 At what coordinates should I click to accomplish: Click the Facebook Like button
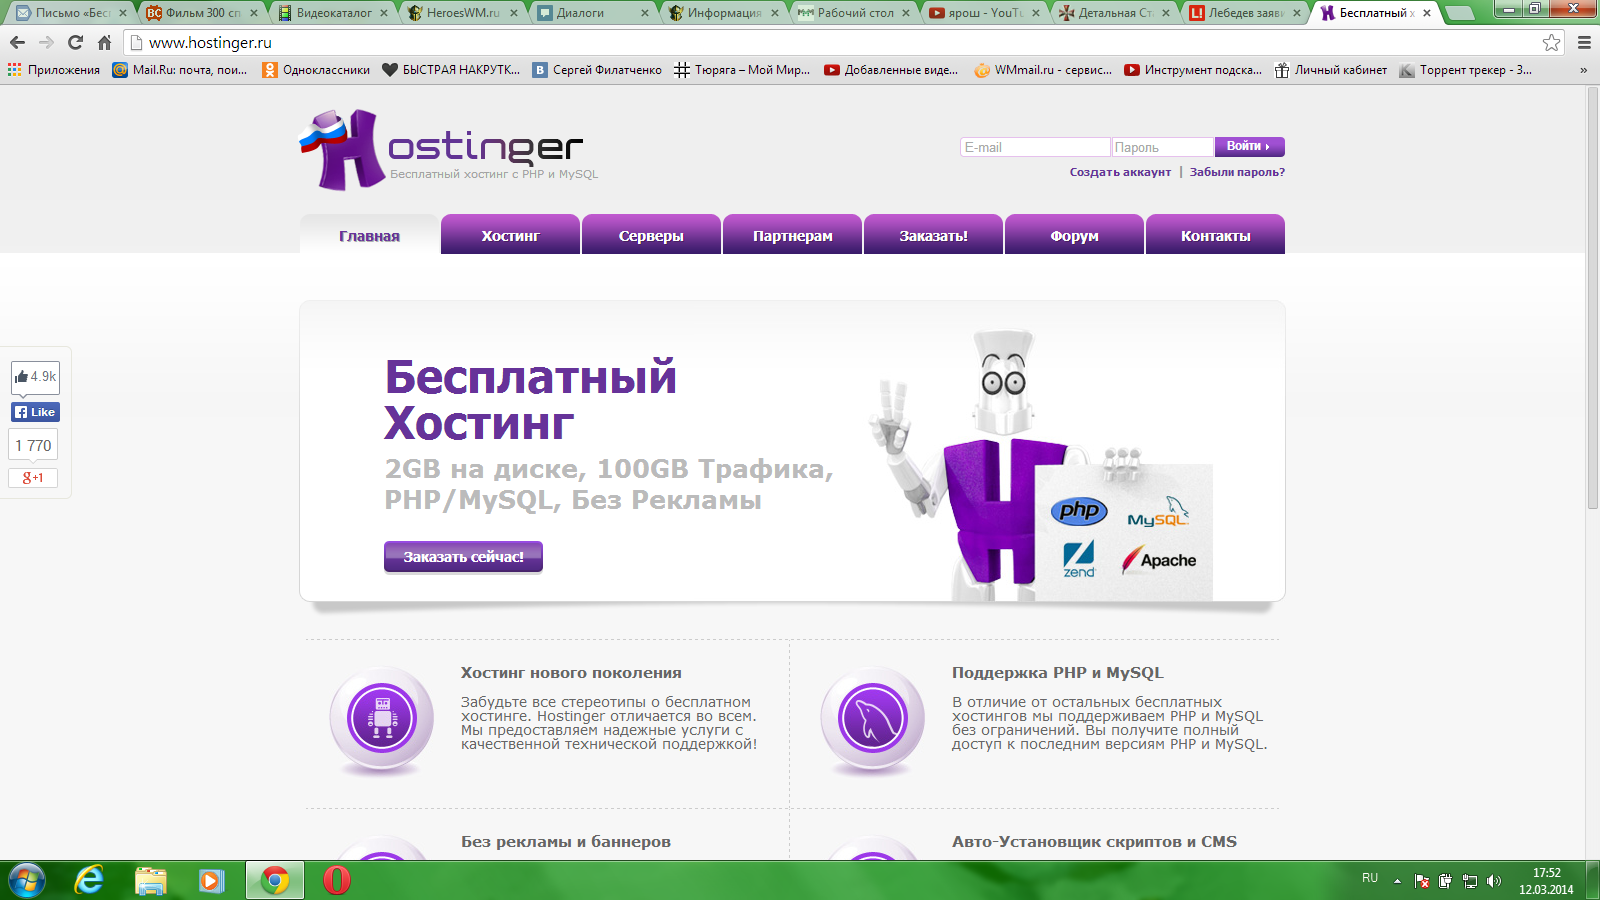[x=35, y=412]
